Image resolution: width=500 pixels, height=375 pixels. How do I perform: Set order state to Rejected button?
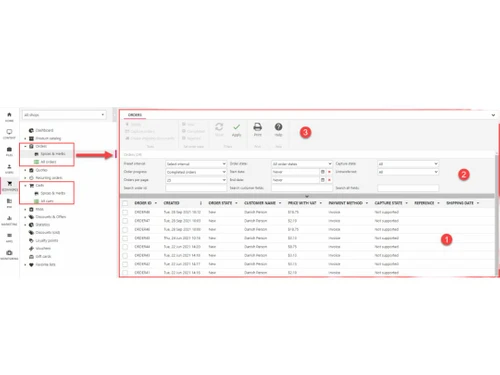pyautogui.click(x=192, y=138)
